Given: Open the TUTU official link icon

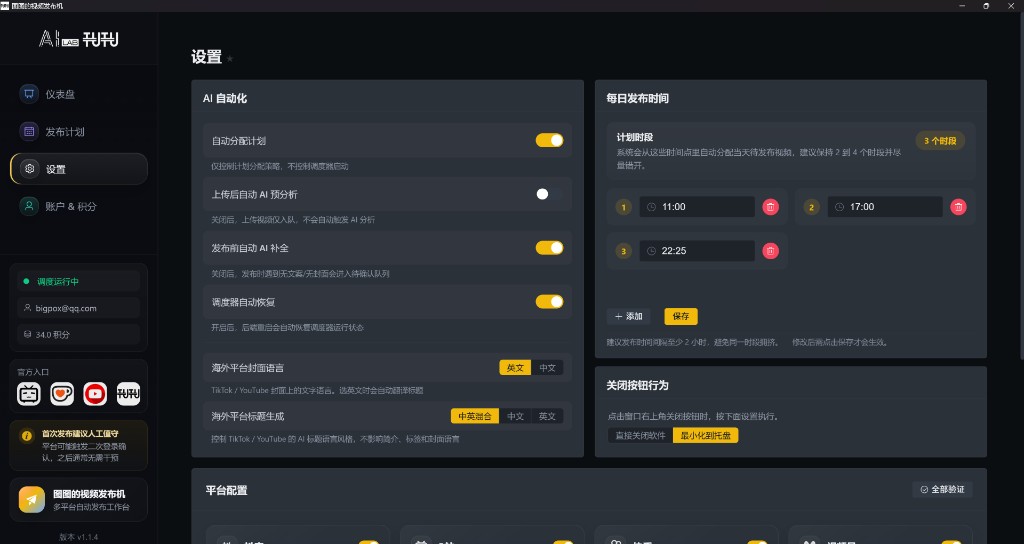Looking at the screenshot, I should pos(128,394).
